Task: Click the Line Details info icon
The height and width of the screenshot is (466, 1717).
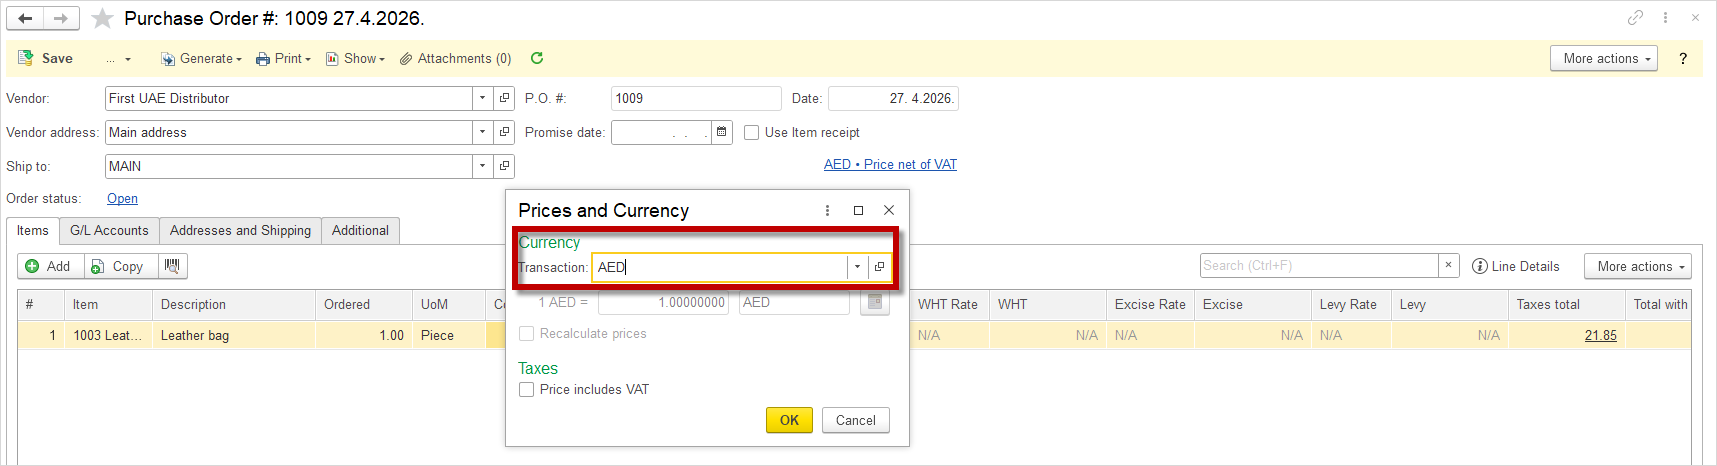Action: (1480, 266)
